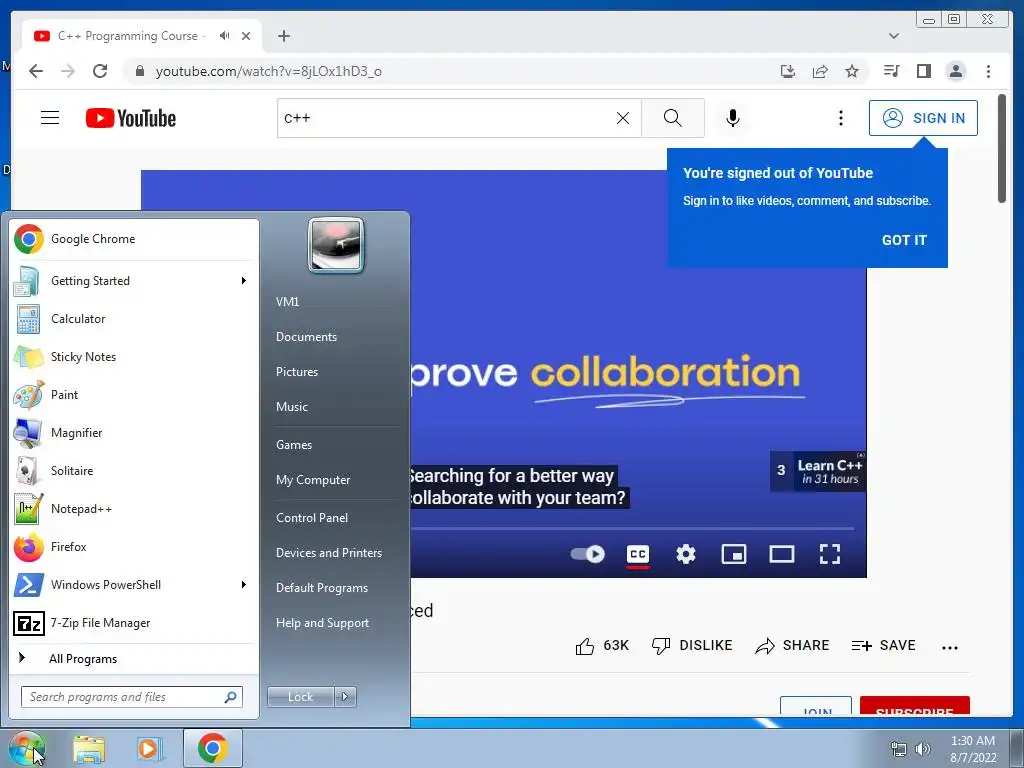
Task: Open Chrome three-dot menu
Action: point(988,71)
